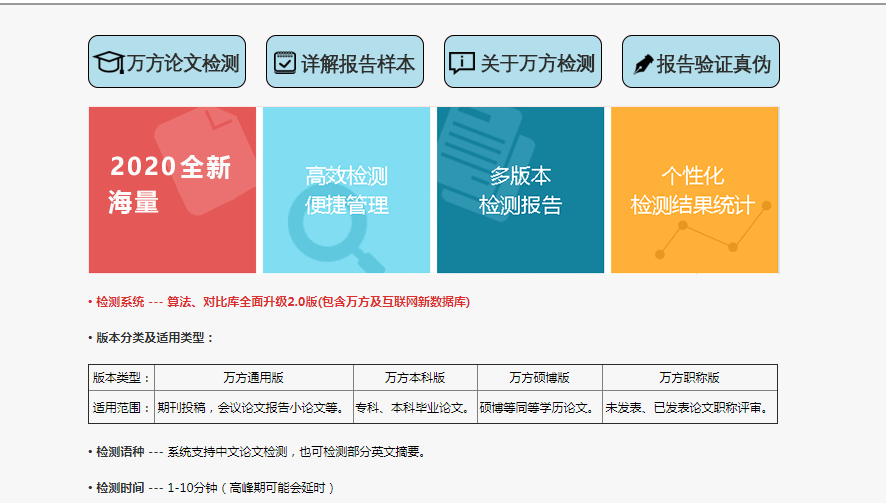Click the 检测语种 description line
Screen dimensions: 886x503
(258, 452)
